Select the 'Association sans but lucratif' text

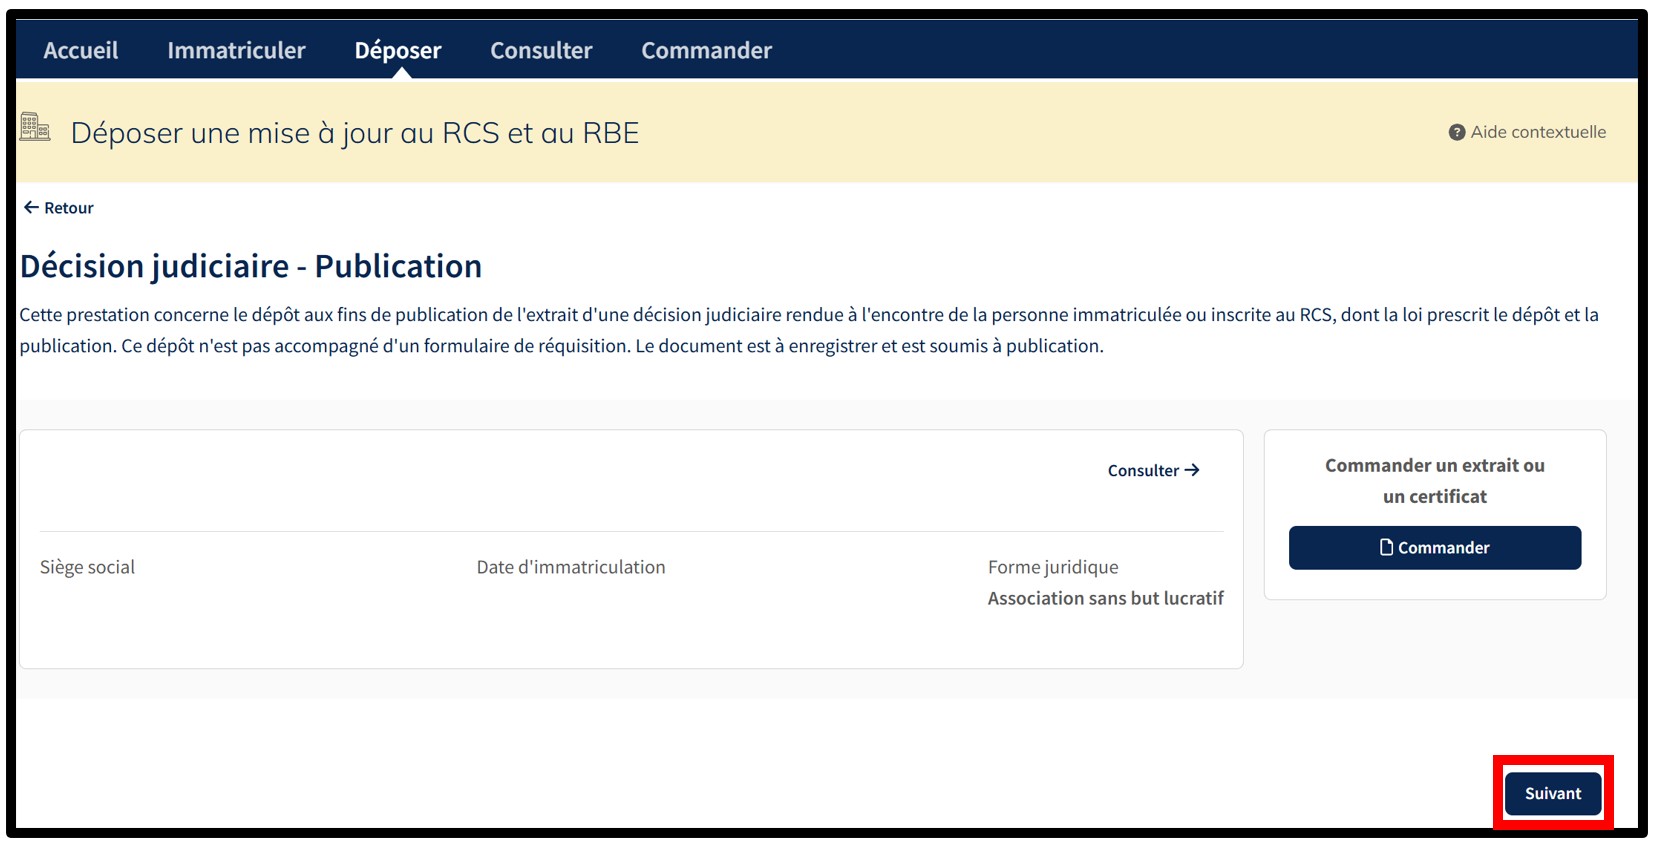tap(1105, 598)
